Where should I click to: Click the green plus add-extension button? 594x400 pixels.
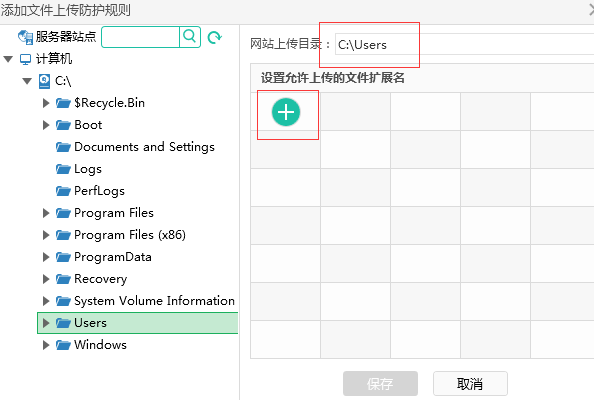click(286, 112)
